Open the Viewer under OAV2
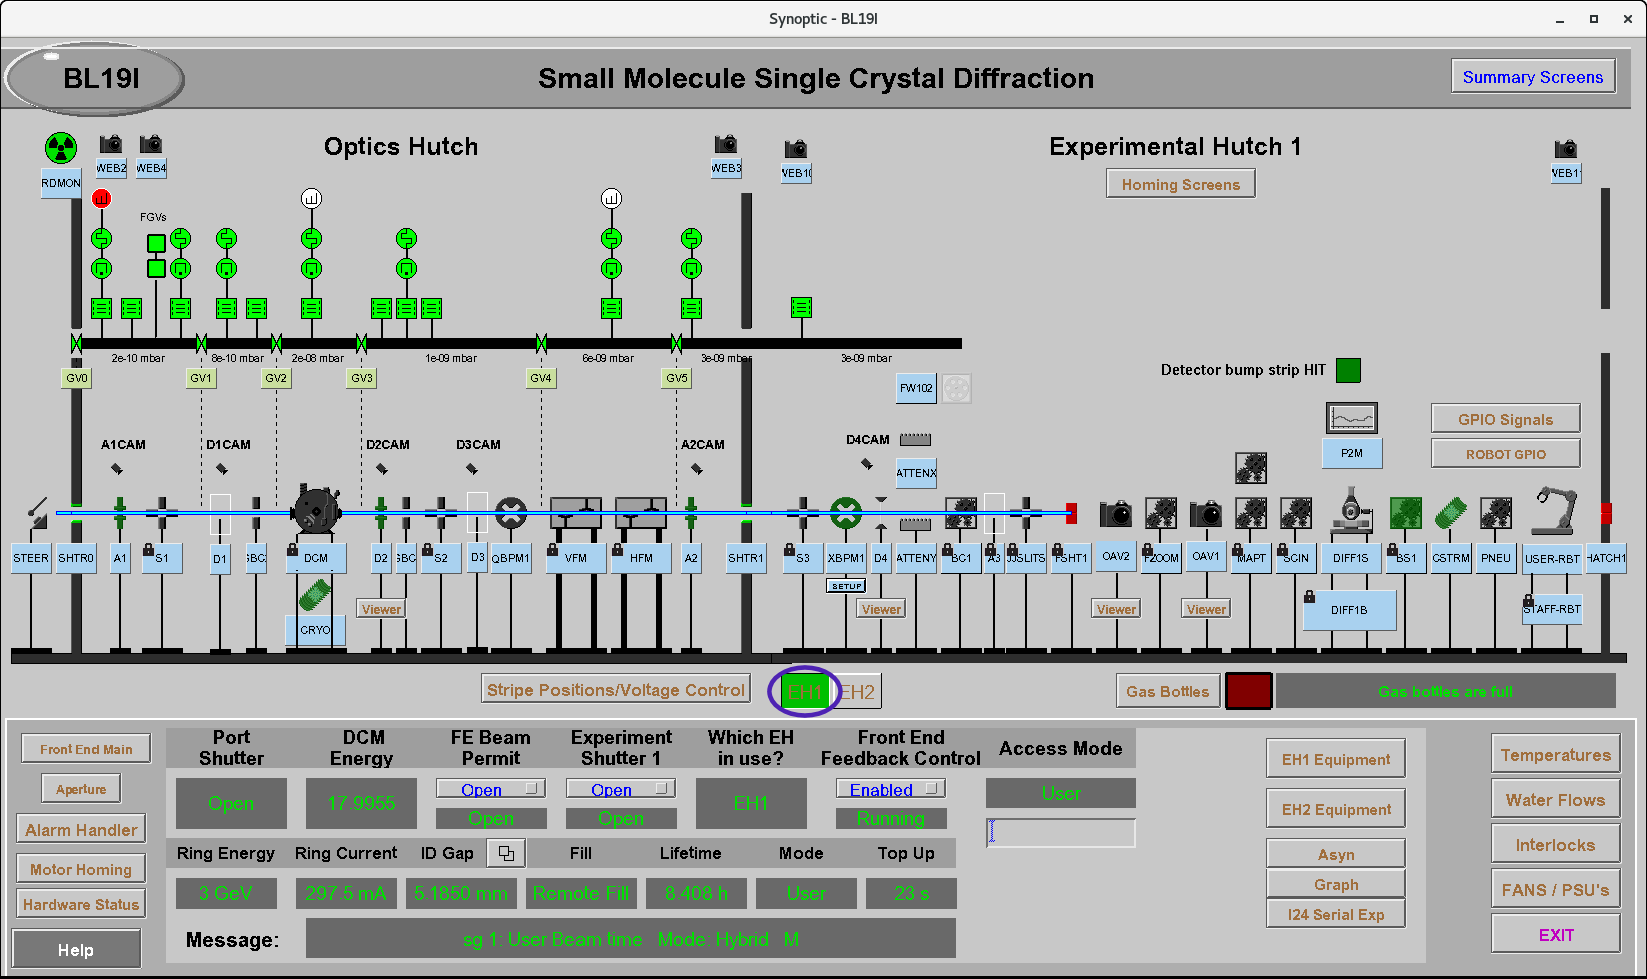The image size is (1647, 979). coord(1116,609)
